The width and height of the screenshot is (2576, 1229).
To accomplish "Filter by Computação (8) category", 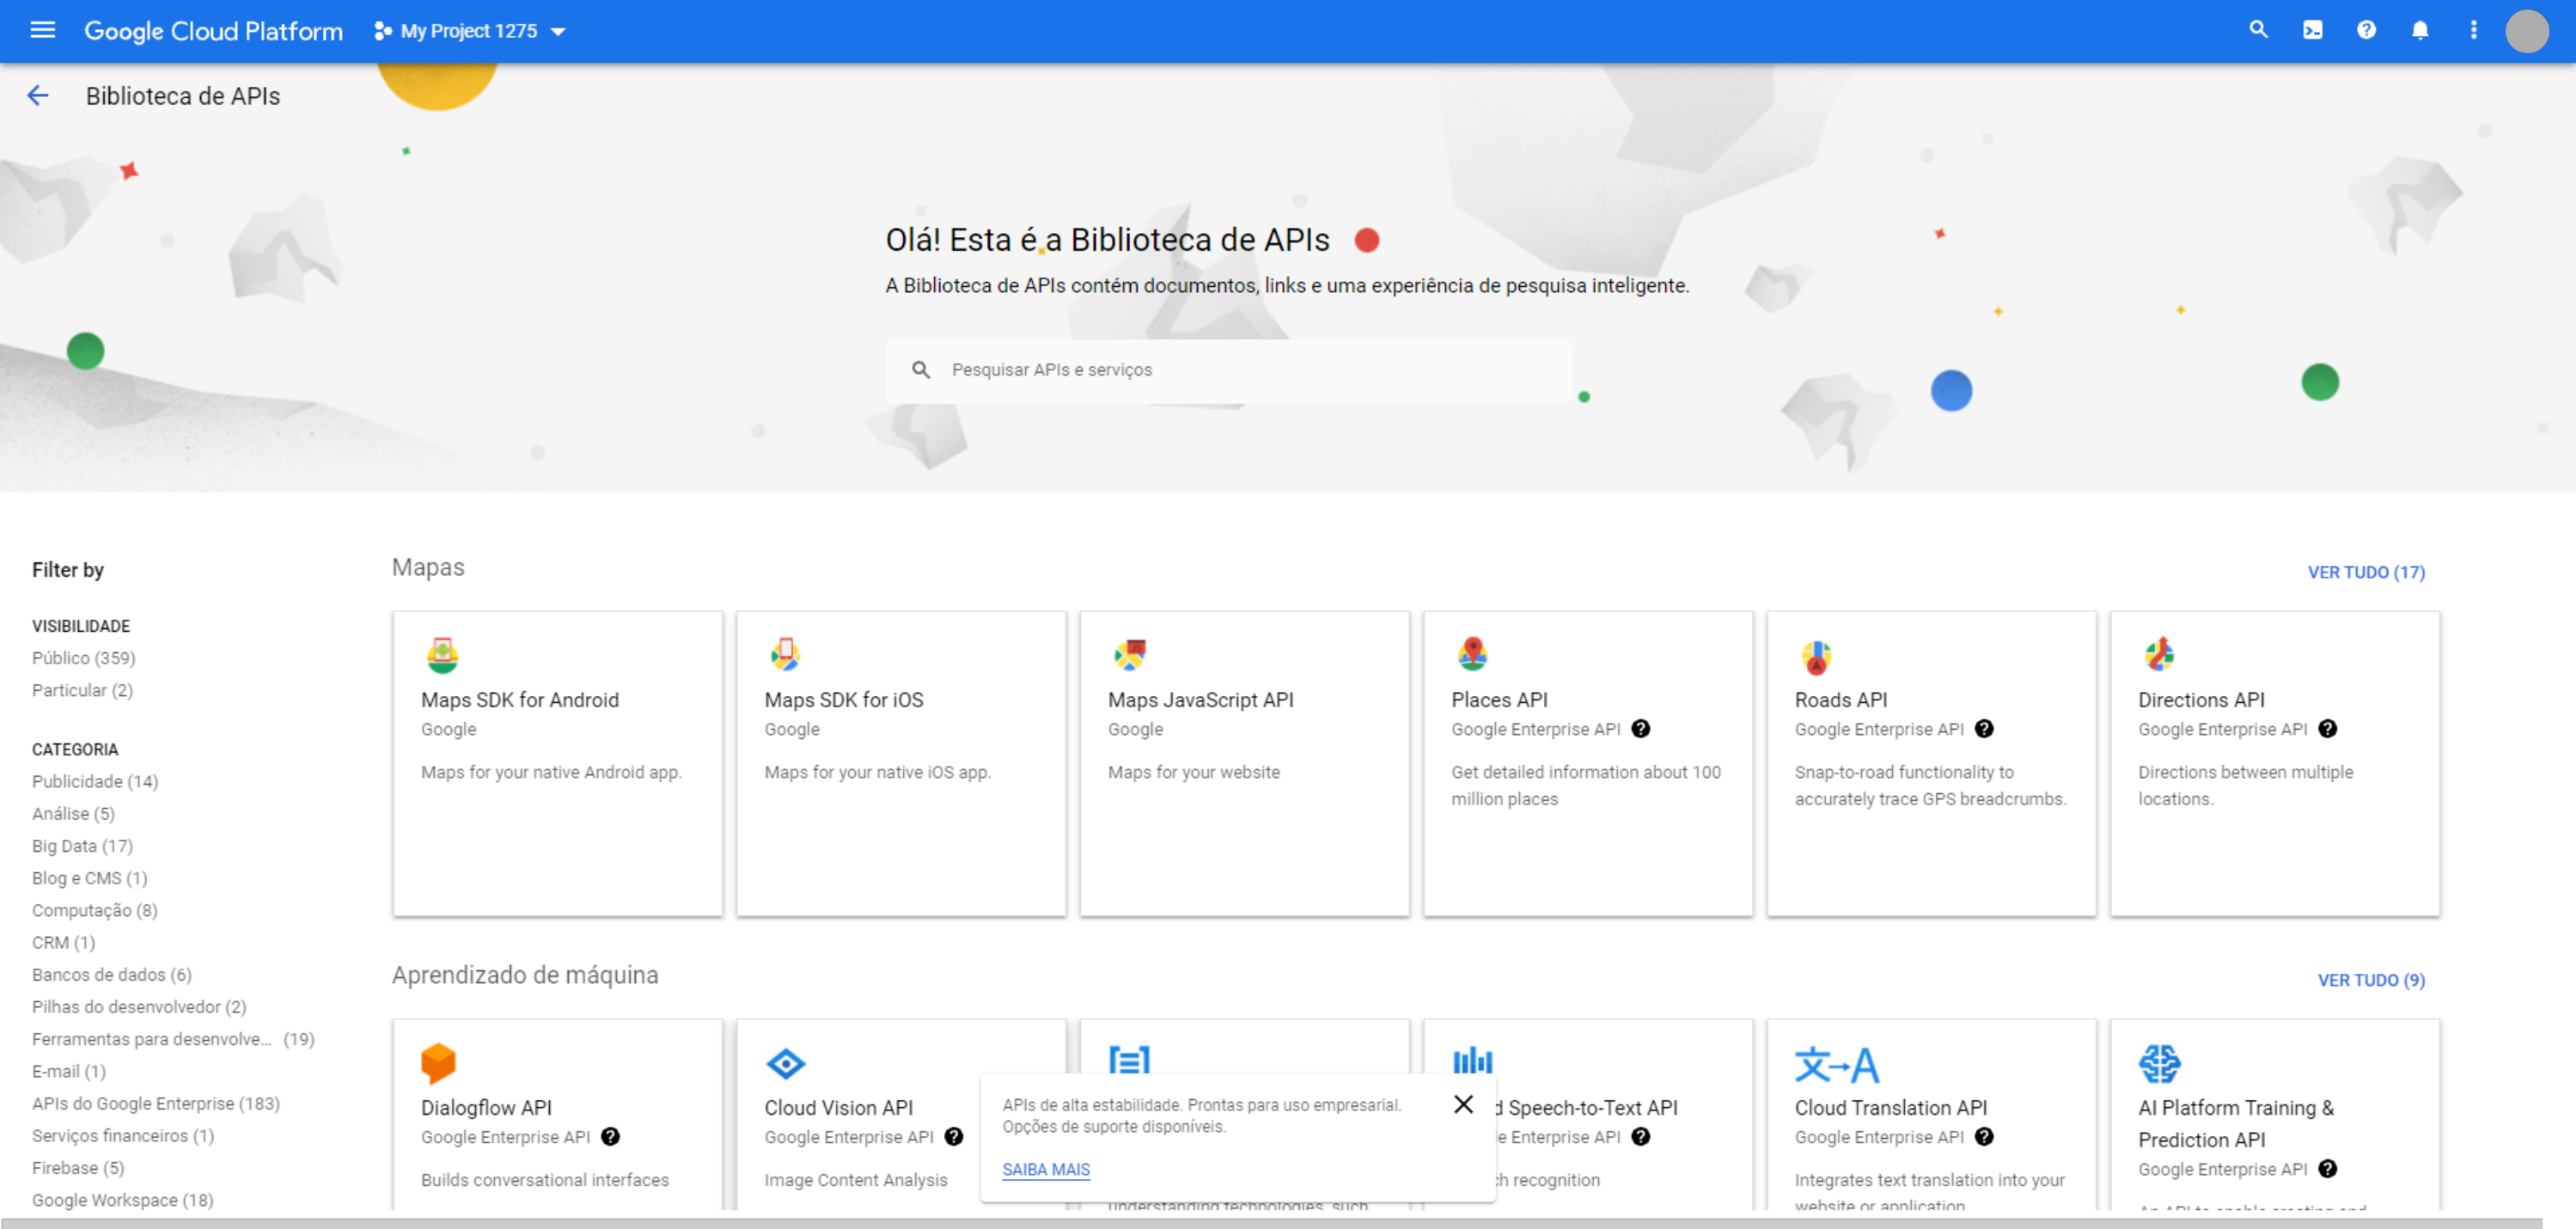I will pyautogui.click(x=95, y=910).
